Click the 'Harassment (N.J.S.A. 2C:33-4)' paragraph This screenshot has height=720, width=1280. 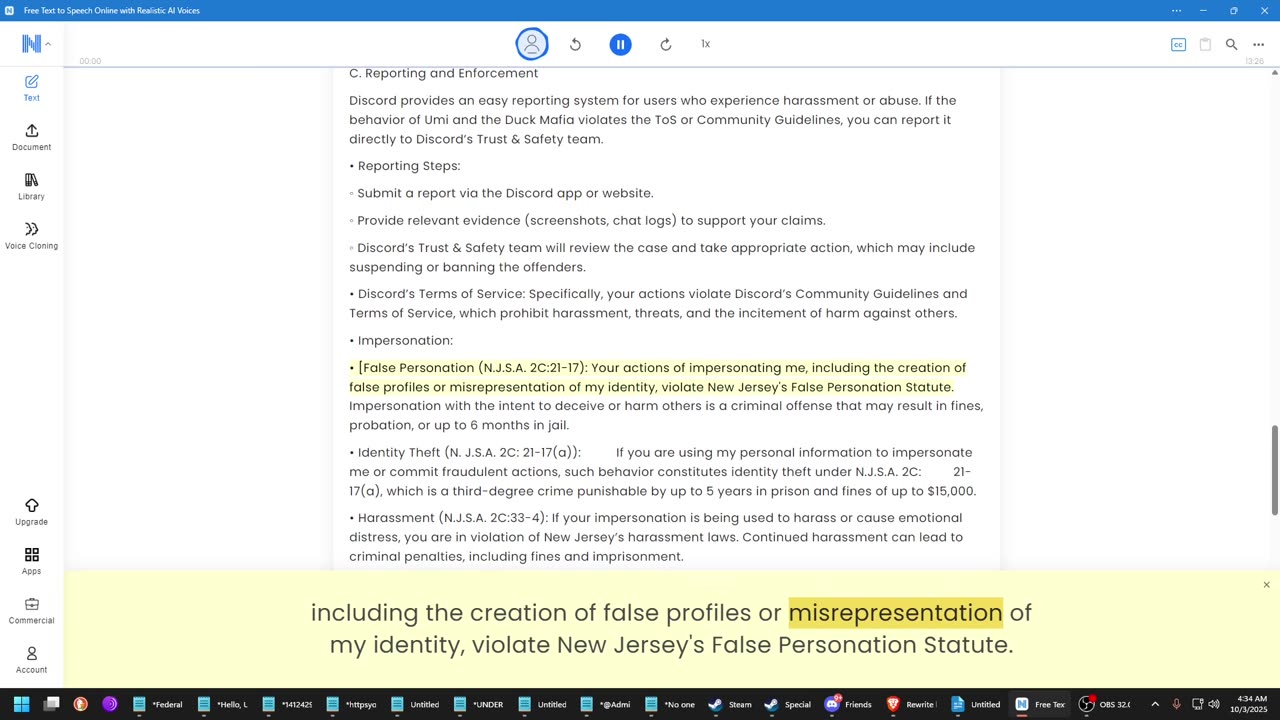tap(656, 537)
